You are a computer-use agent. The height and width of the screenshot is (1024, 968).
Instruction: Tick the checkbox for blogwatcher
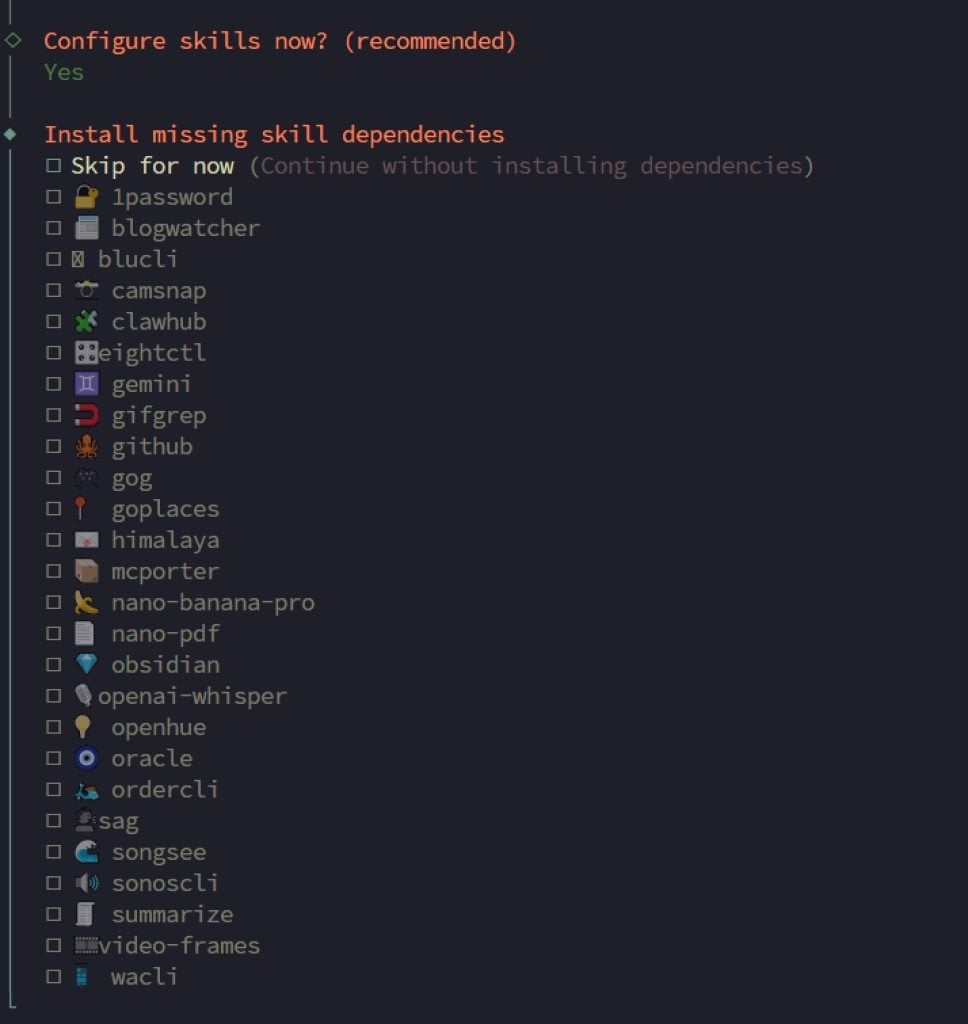[54, 228]
